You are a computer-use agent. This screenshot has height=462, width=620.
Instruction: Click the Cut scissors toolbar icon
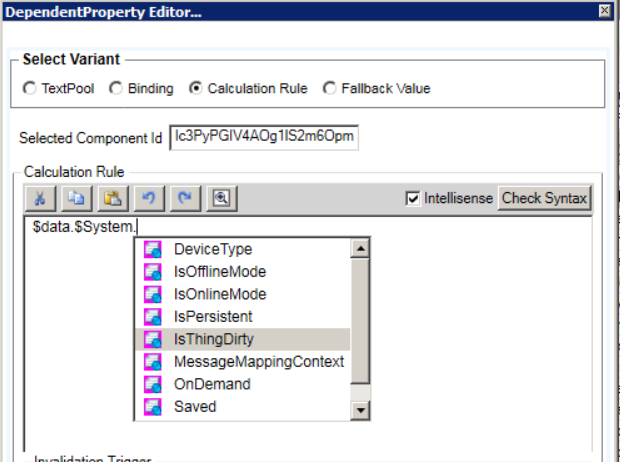[40, 198]
